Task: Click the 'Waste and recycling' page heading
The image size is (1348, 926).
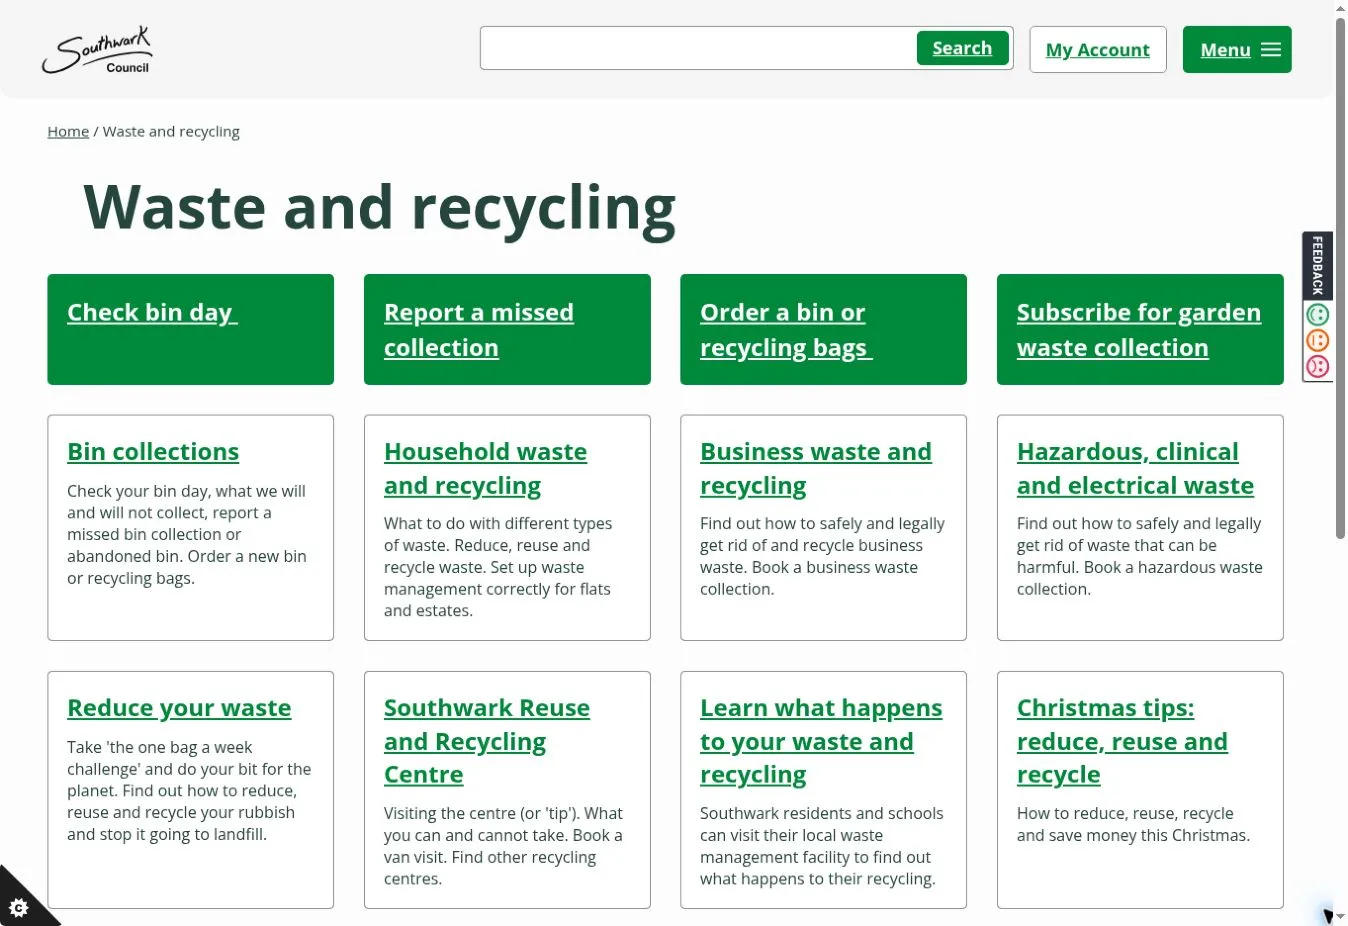Action: [380, 208]
